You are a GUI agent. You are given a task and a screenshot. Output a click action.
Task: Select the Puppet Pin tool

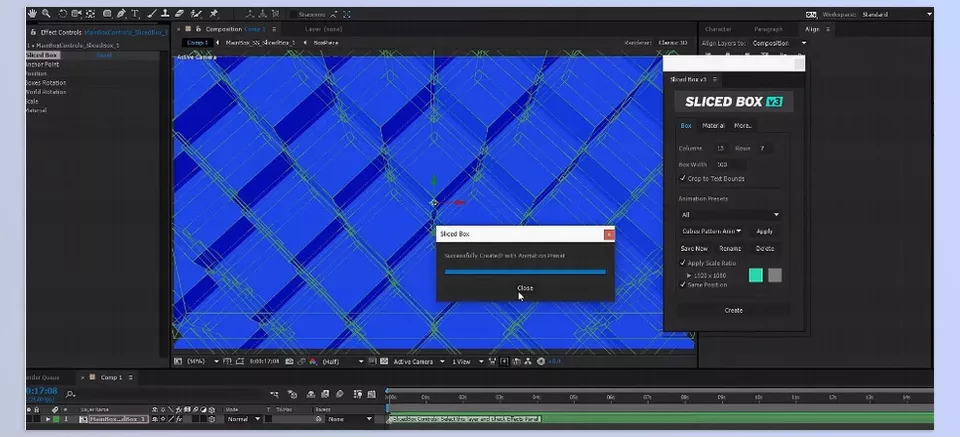pyautogui.click(x=214, y=13)
